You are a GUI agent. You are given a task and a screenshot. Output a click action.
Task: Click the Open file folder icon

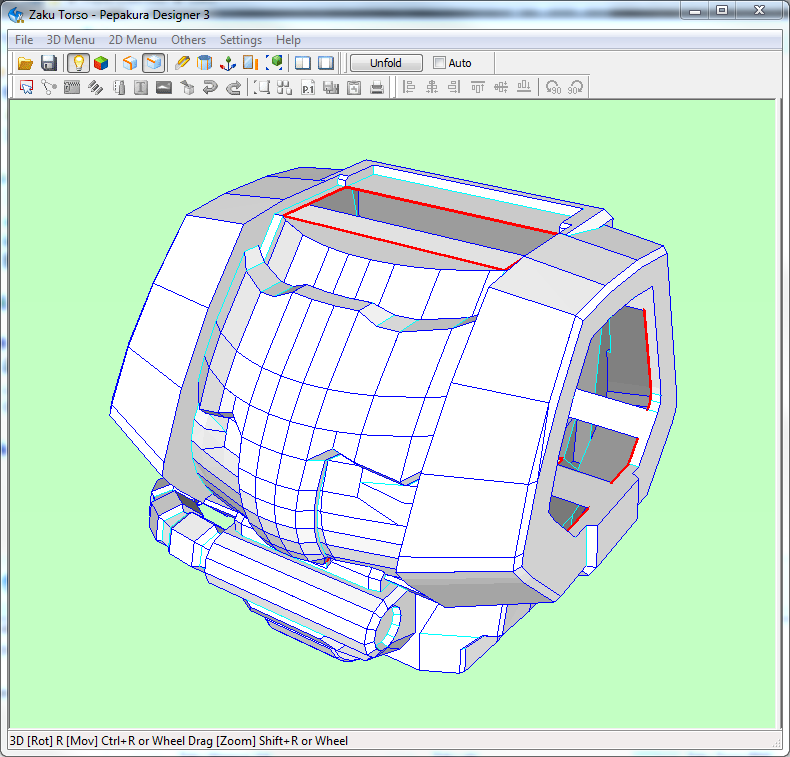coord(26,63)
